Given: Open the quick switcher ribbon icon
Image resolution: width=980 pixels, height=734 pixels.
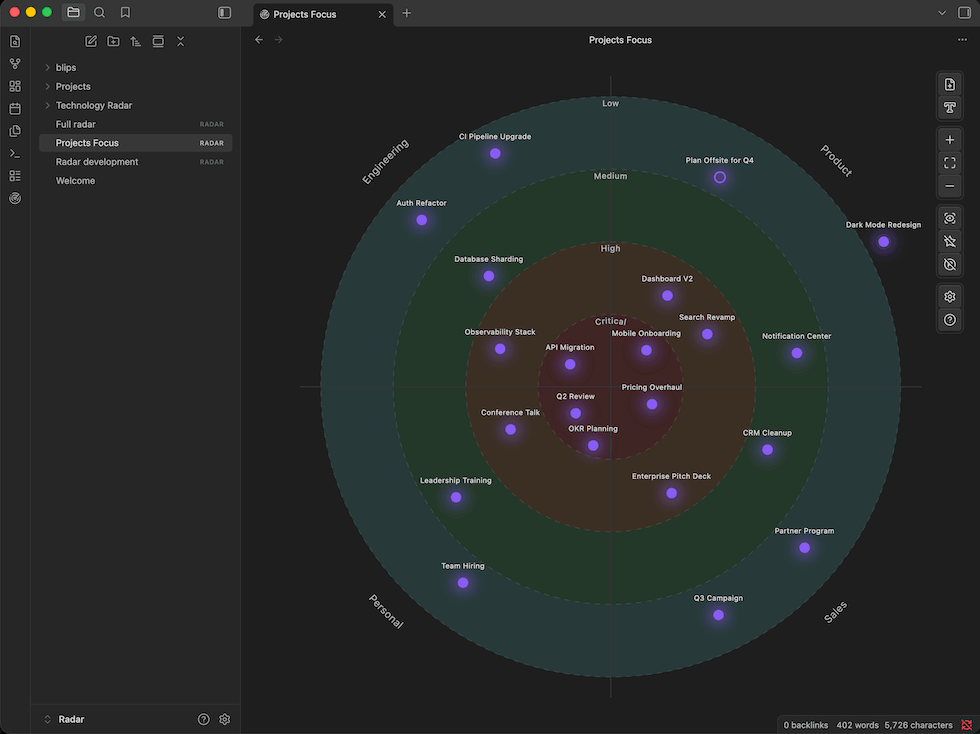Looking at the screenshot, I should 15,41.
